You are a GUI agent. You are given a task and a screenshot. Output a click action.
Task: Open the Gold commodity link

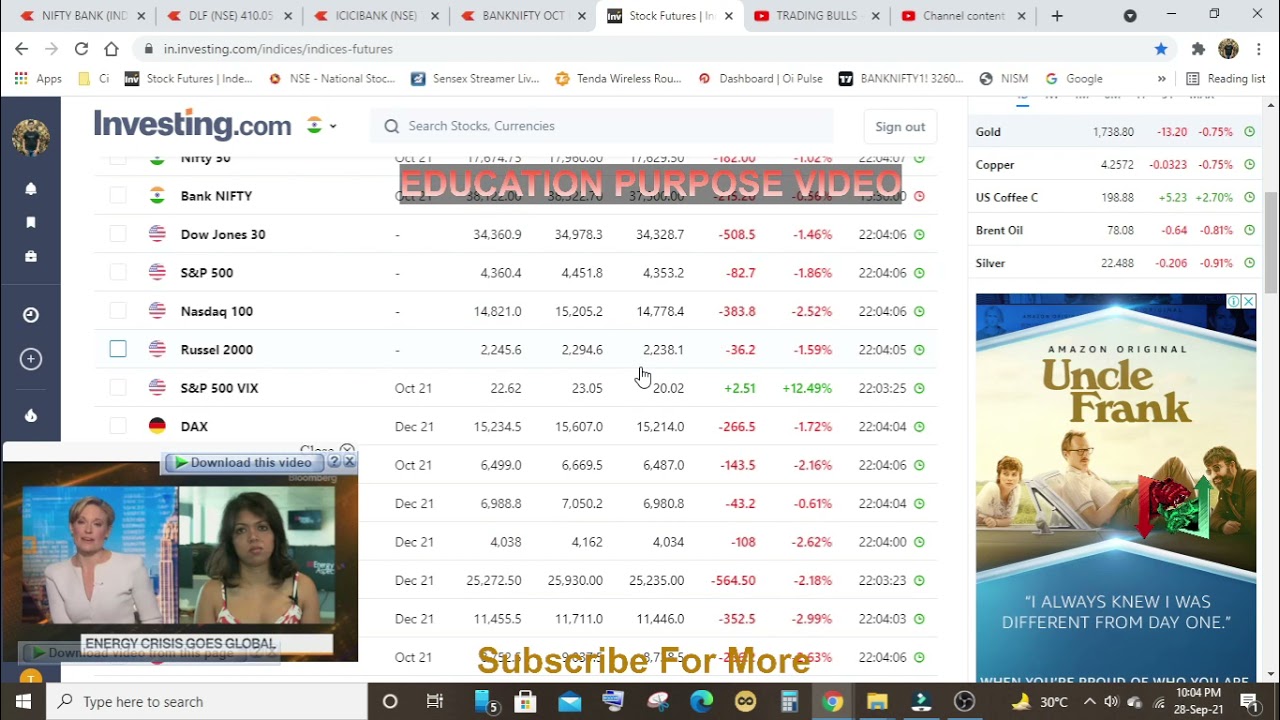988,132
